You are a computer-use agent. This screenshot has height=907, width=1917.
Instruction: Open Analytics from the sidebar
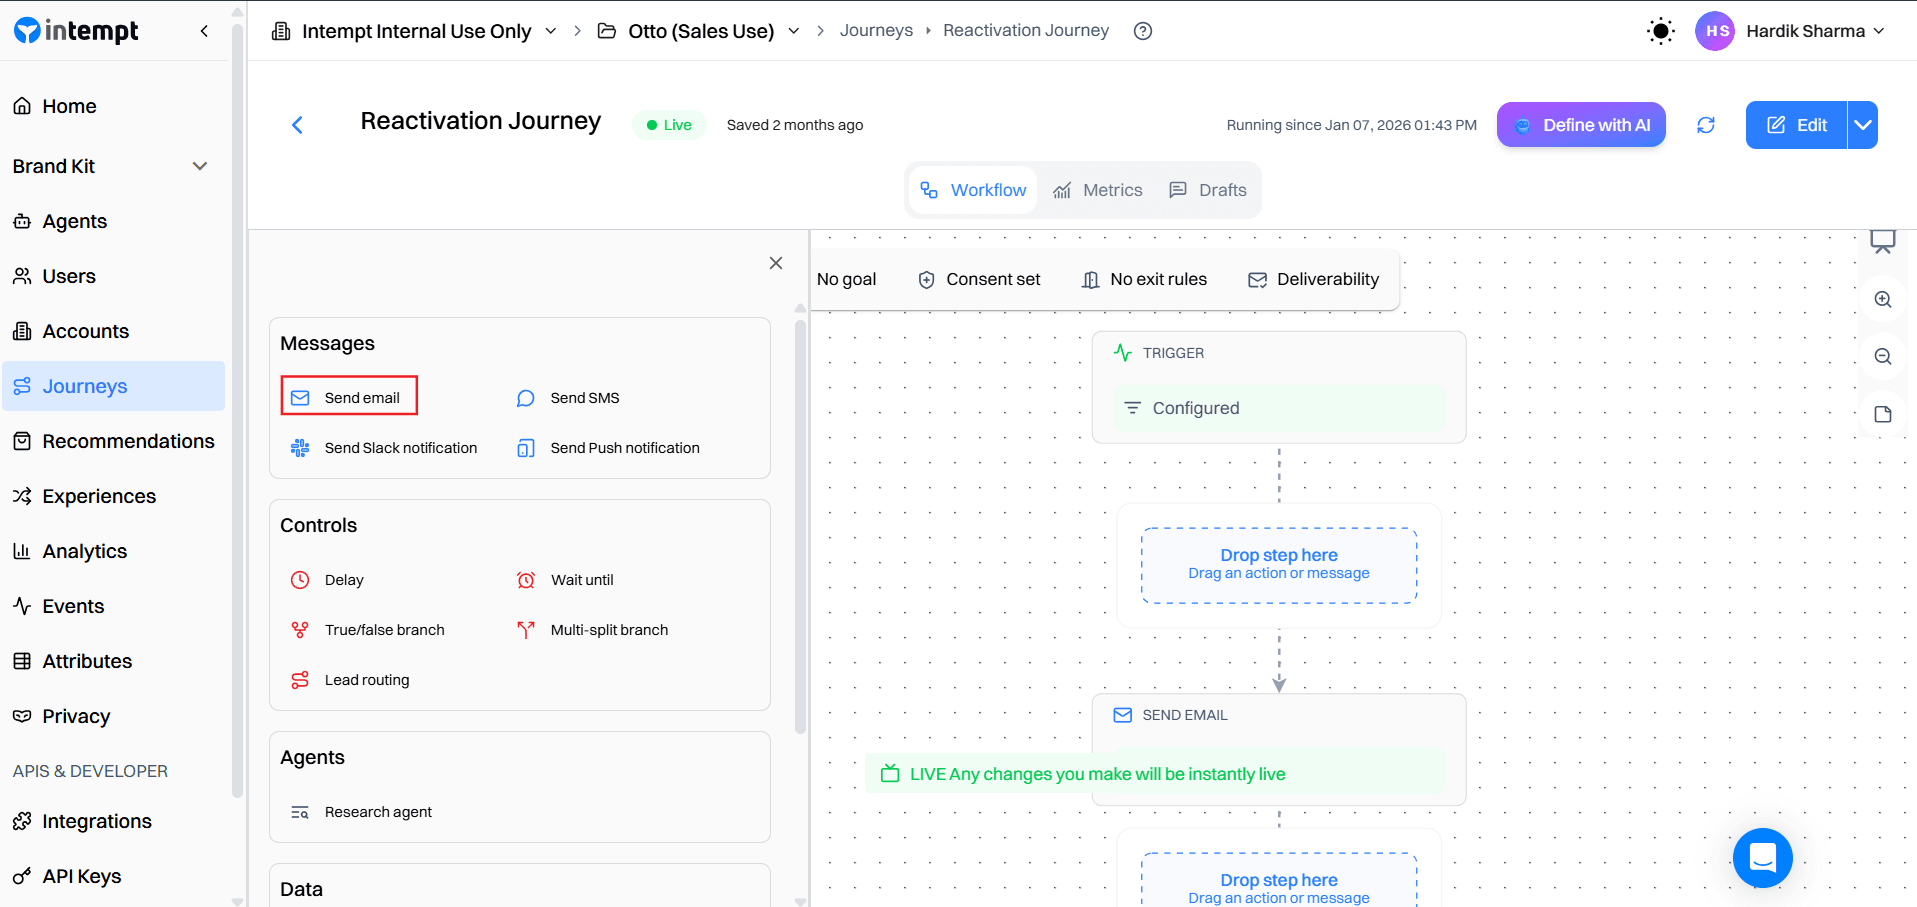point(84,550)
